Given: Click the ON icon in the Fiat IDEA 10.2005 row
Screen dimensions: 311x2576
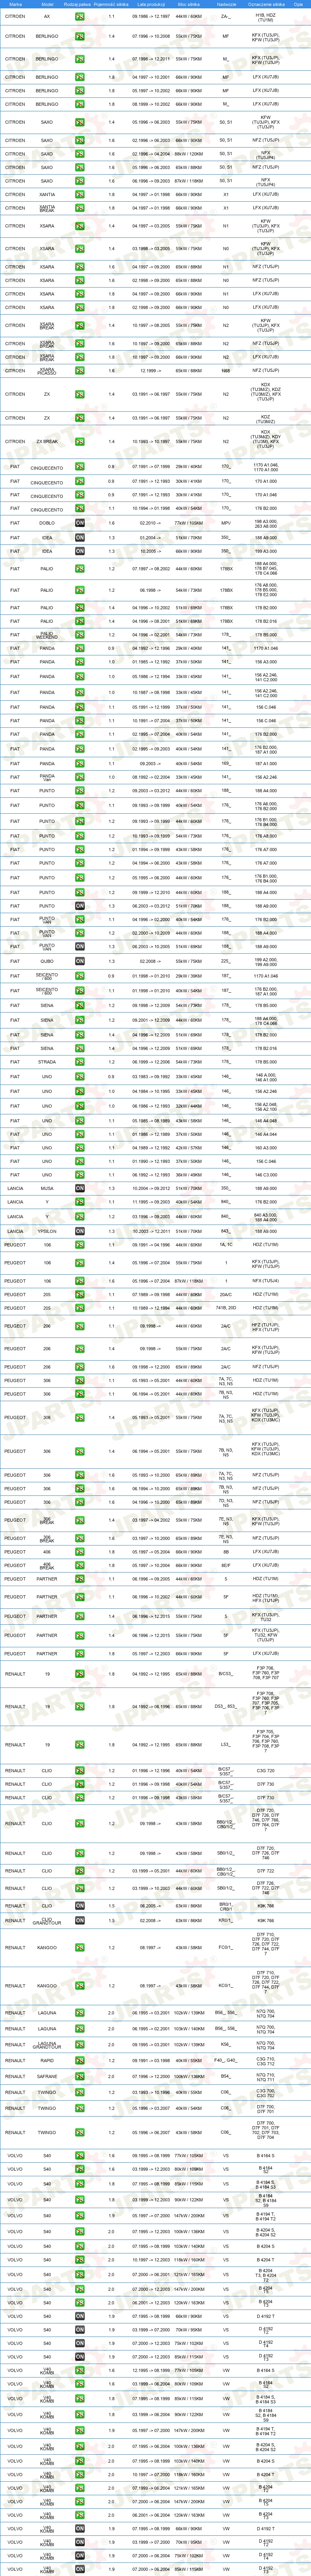Looking at the screenshot, I should [79, 551].
